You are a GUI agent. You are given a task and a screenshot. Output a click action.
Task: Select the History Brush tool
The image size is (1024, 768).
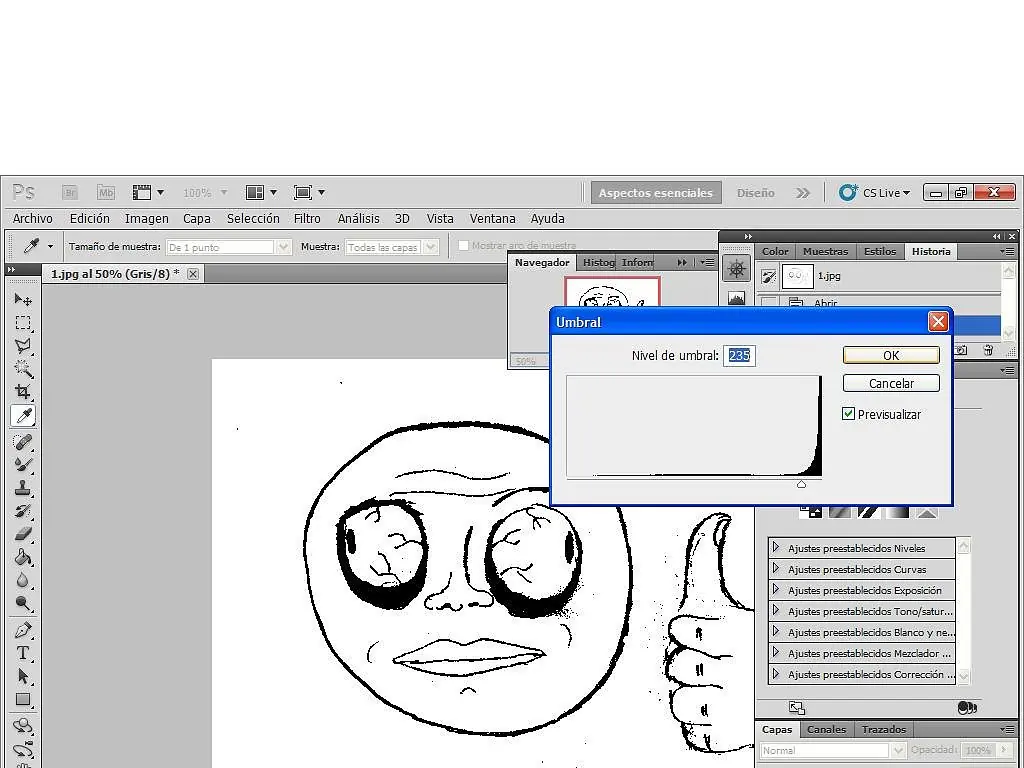pos(23,511)
